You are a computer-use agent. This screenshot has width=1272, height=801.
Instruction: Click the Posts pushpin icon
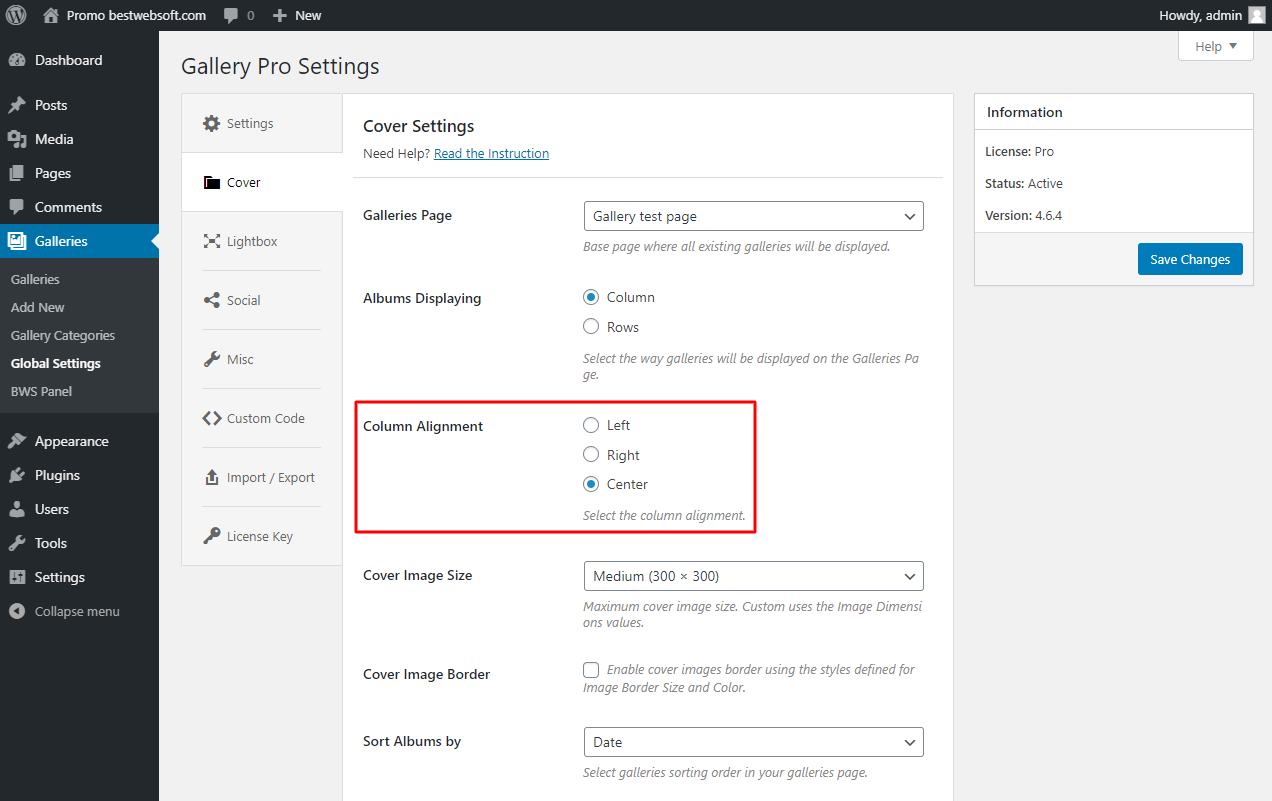pyautogui.click(x=17, y=105)
